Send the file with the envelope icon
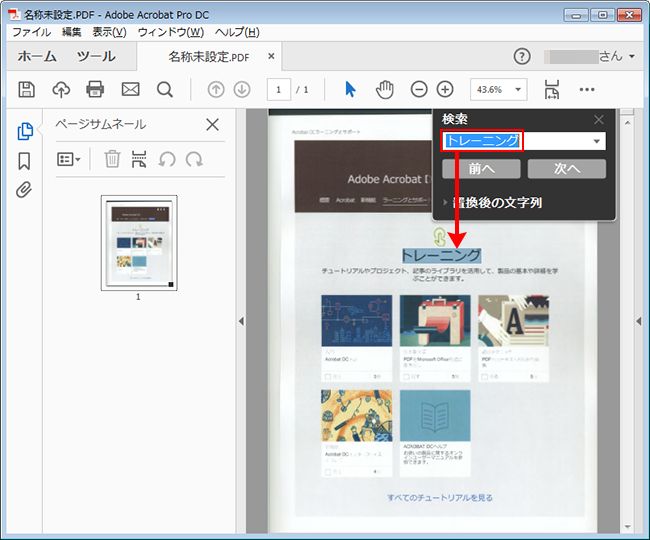 click(130, 89)
